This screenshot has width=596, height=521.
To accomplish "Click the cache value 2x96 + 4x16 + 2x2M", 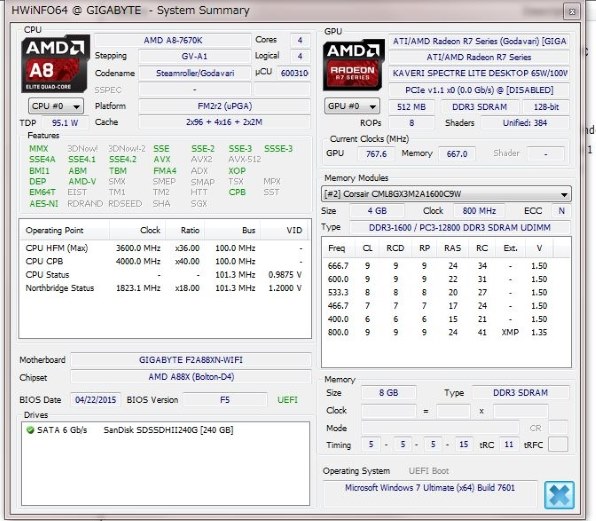I will (x=224, y=122).
